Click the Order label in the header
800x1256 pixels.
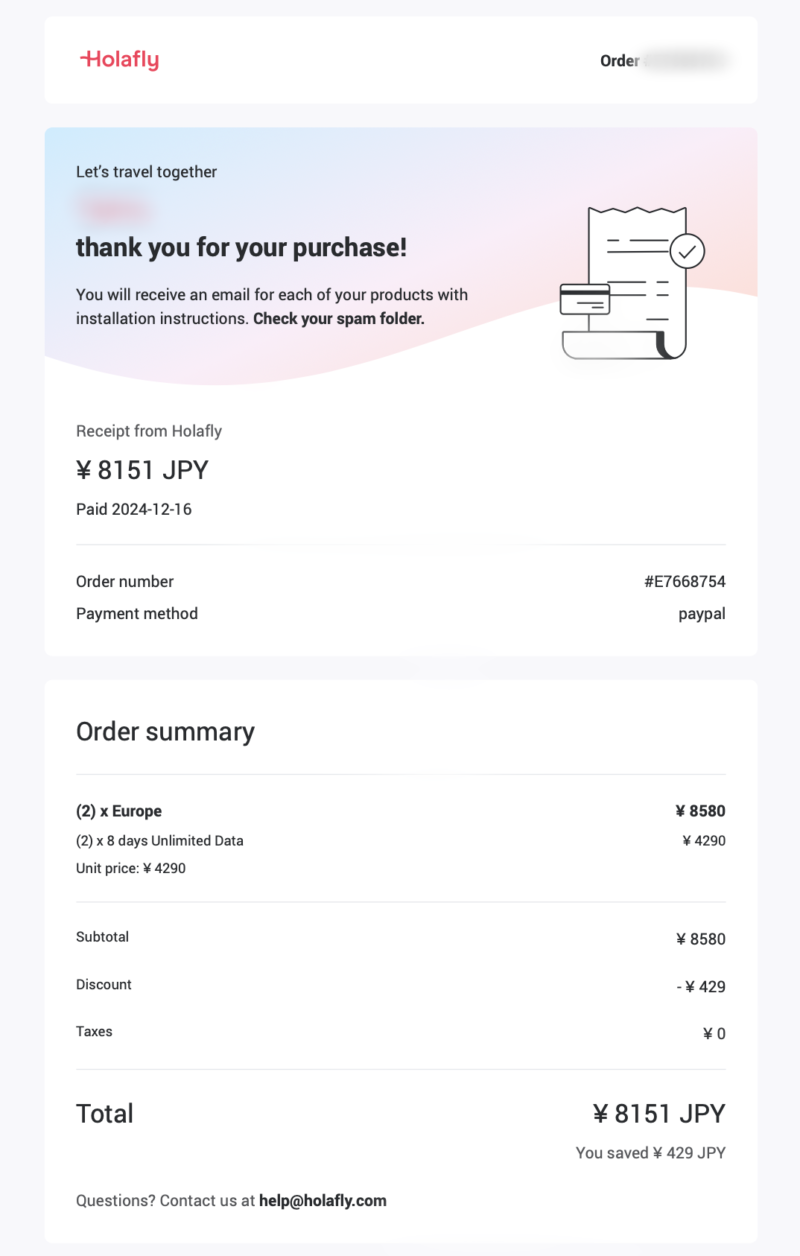[x=620, y=61]
